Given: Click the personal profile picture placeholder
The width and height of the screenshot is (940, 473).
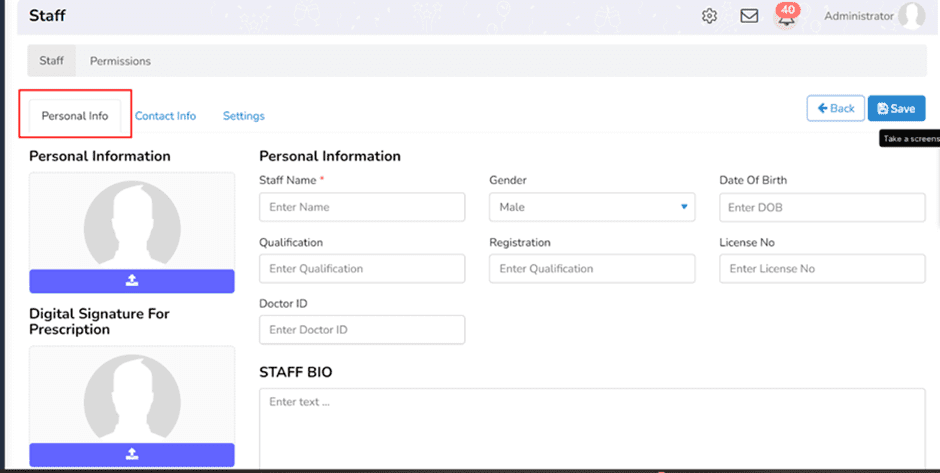Looking at the screenshot, I should pos(132,222).
